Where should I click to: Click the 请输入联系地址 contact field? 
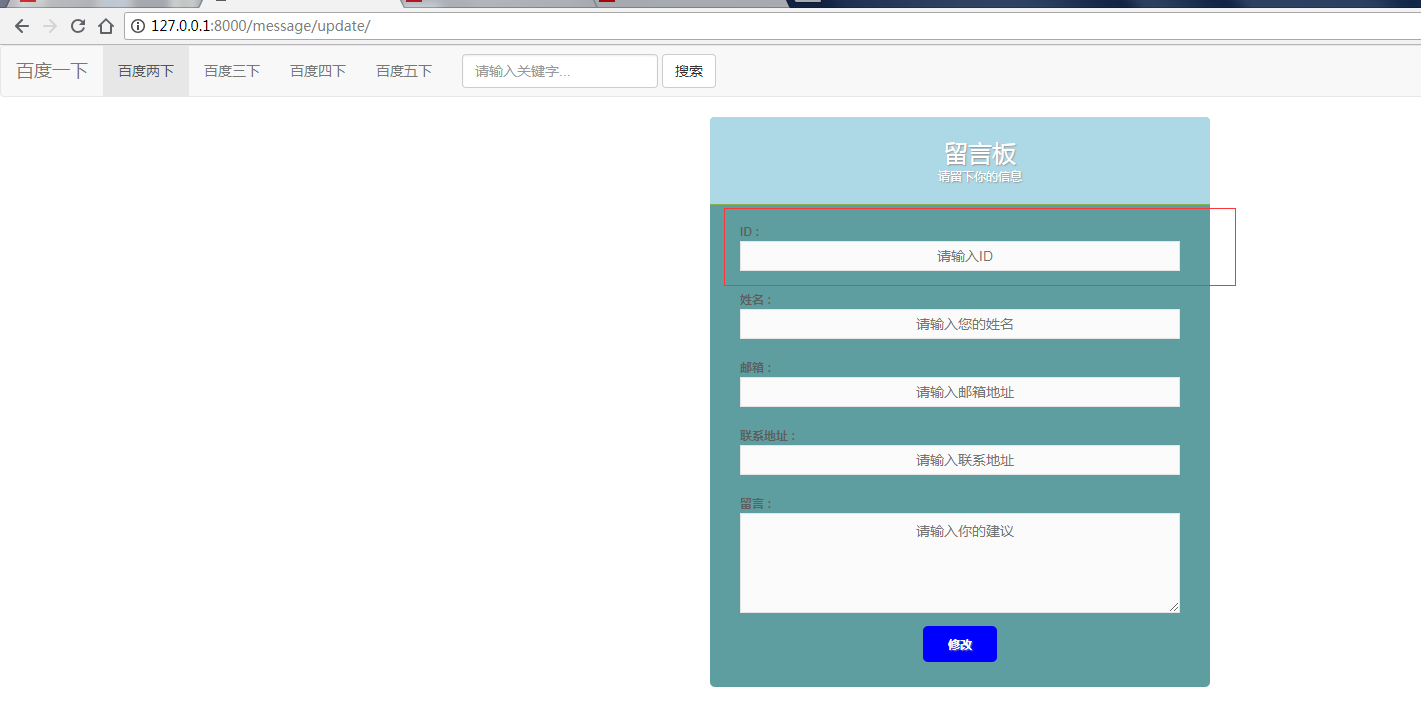pyautogui.click(x=959, y=460)
